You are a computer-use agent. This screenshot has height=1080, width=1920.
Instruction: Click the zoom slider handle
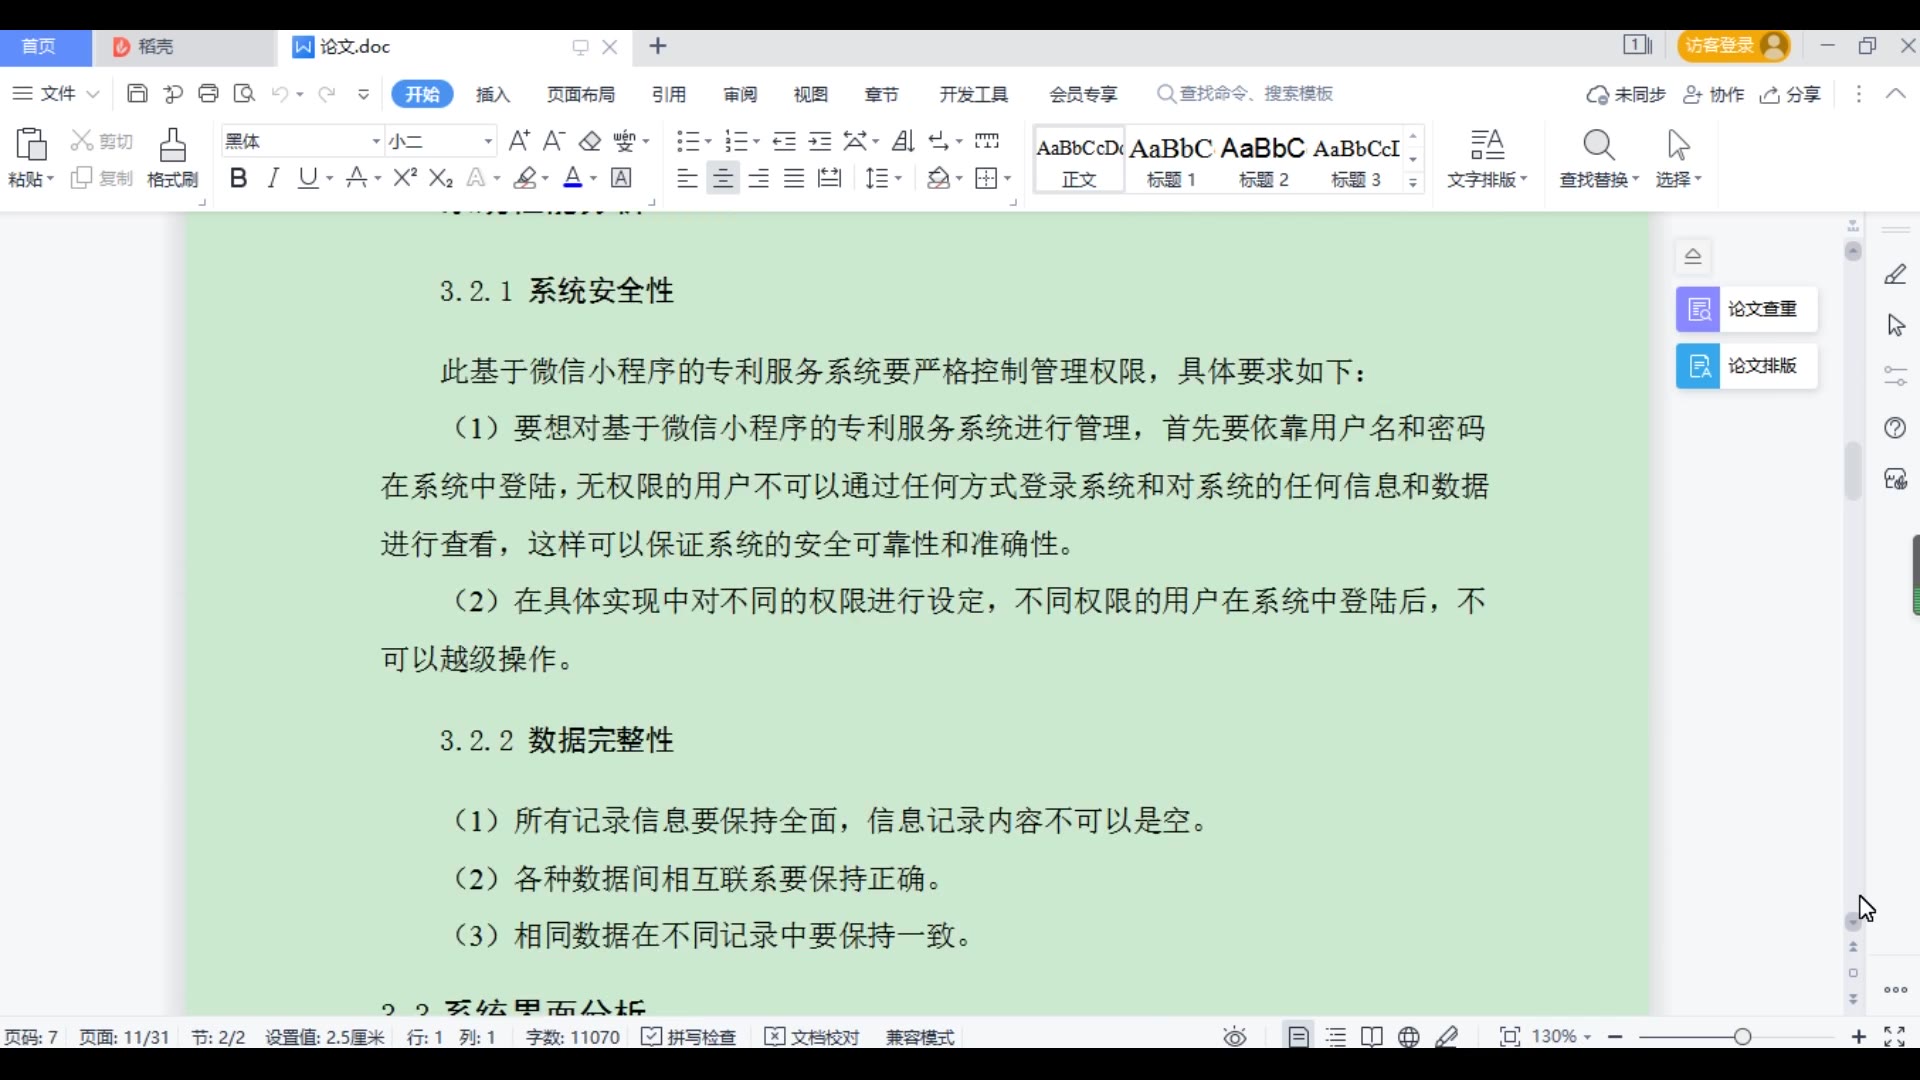click(x=1743, y=1037)
